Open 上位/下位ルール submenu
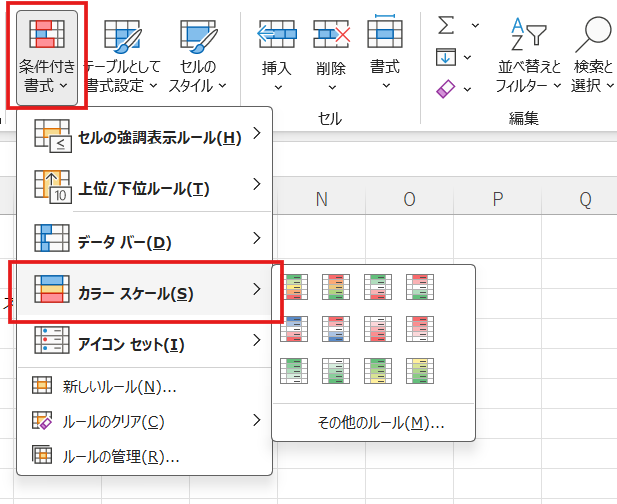Image resolution: width=617 pixels, height=504 pixels. point(145,185)
